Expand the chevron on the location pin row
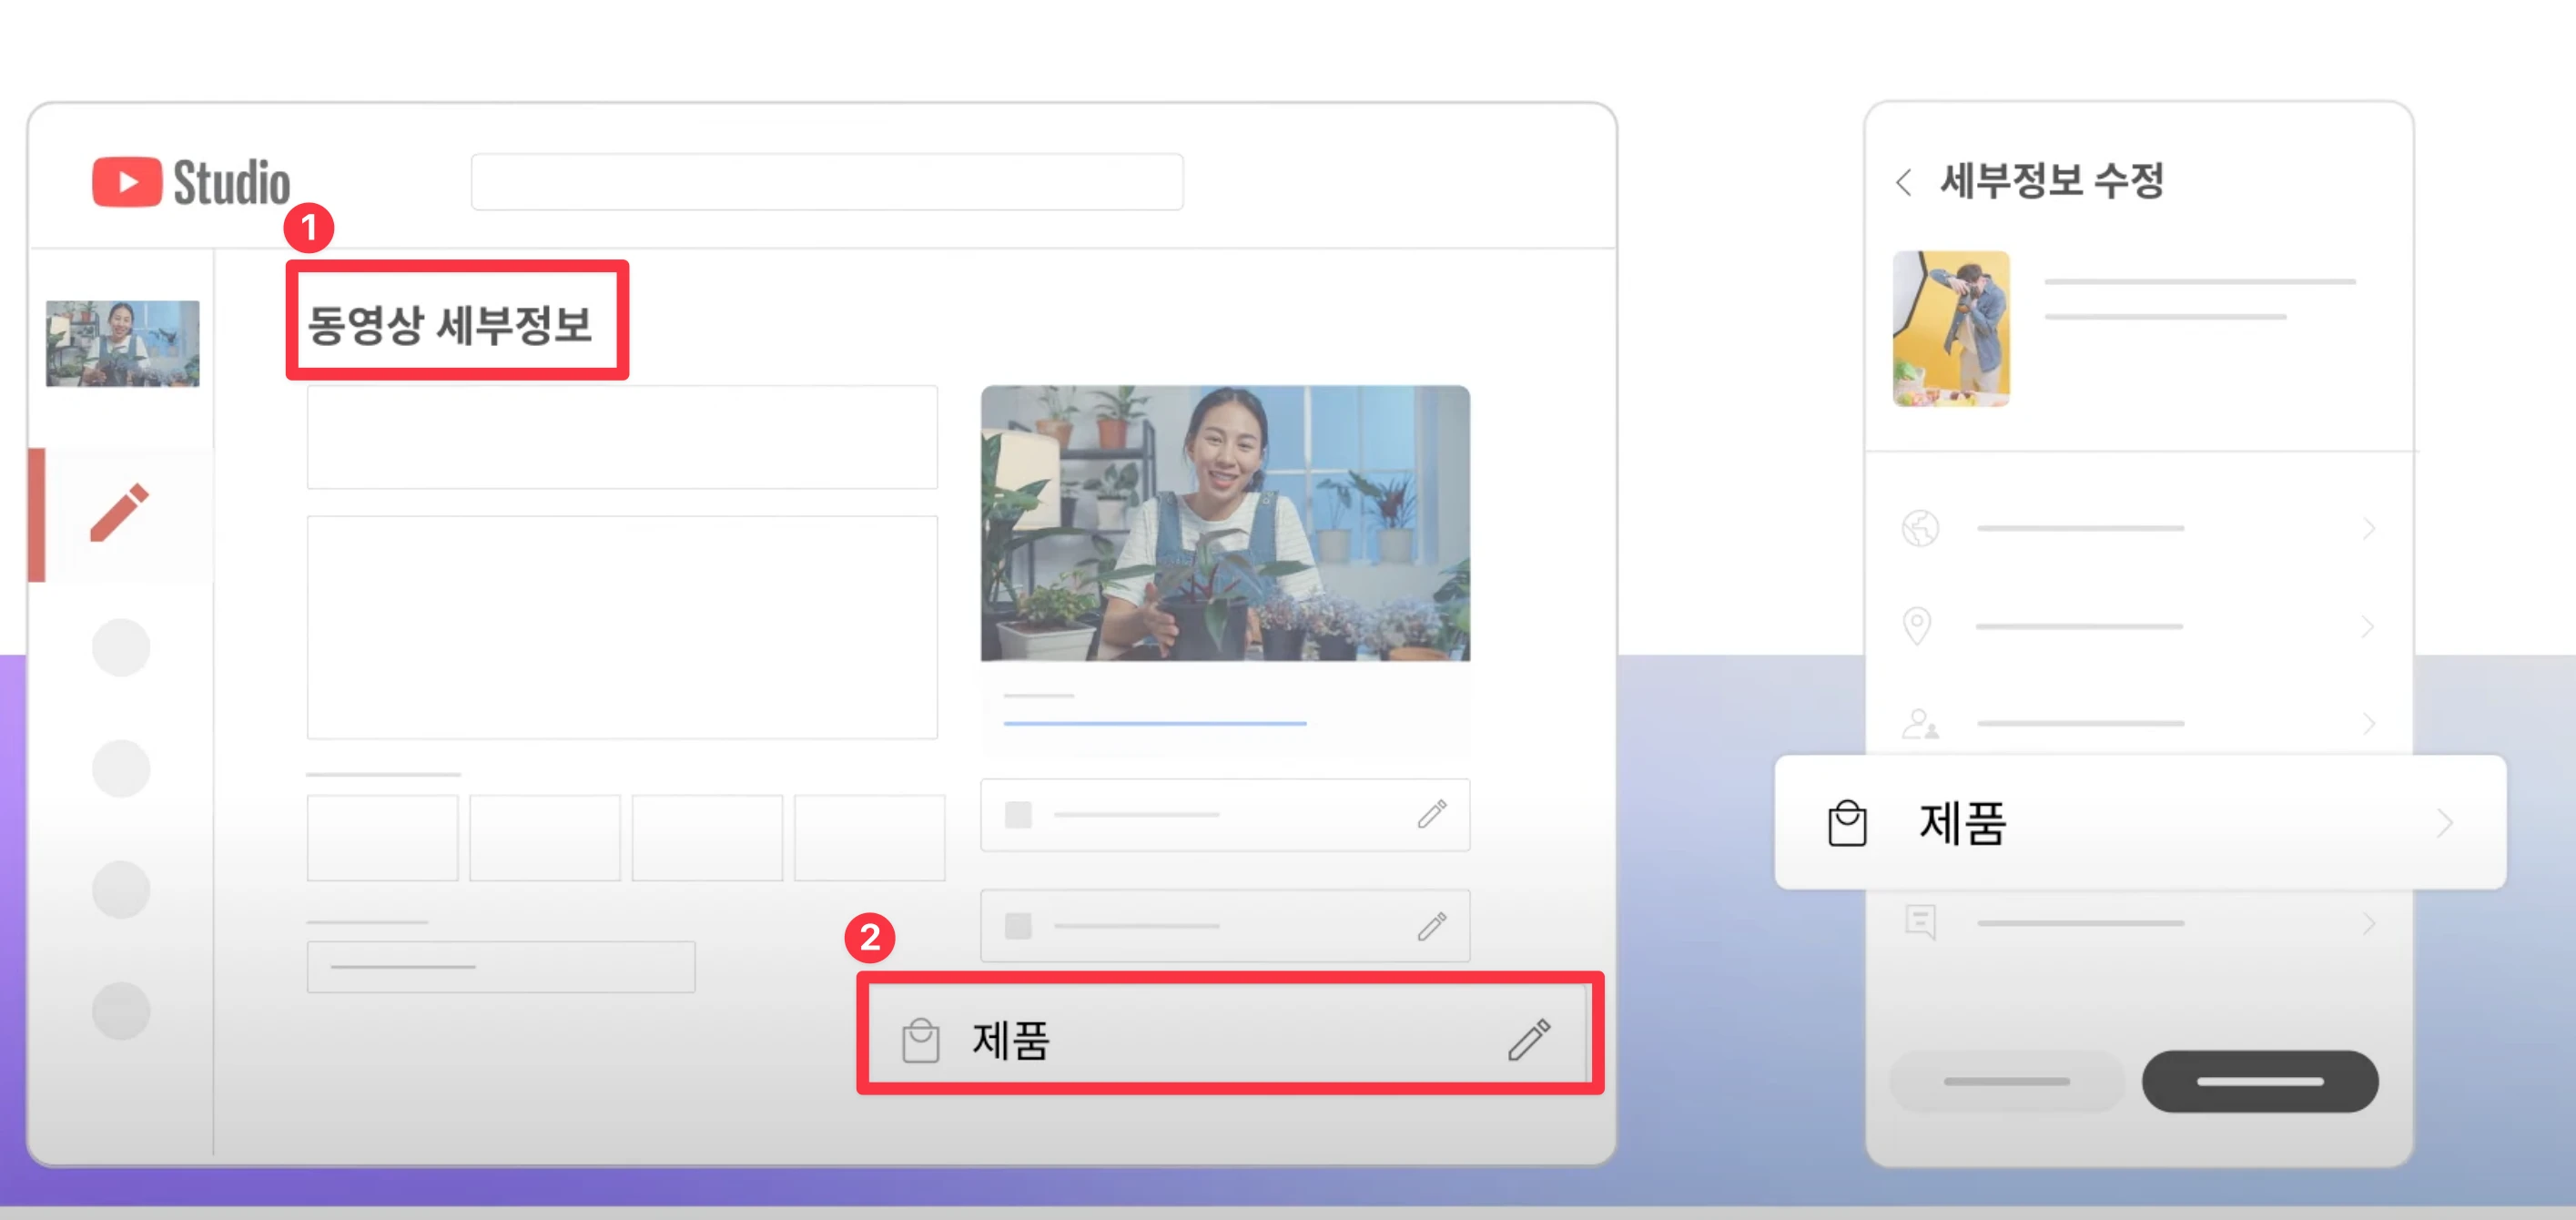This screenshot has width=2576, height=1220. (2367, 627)
